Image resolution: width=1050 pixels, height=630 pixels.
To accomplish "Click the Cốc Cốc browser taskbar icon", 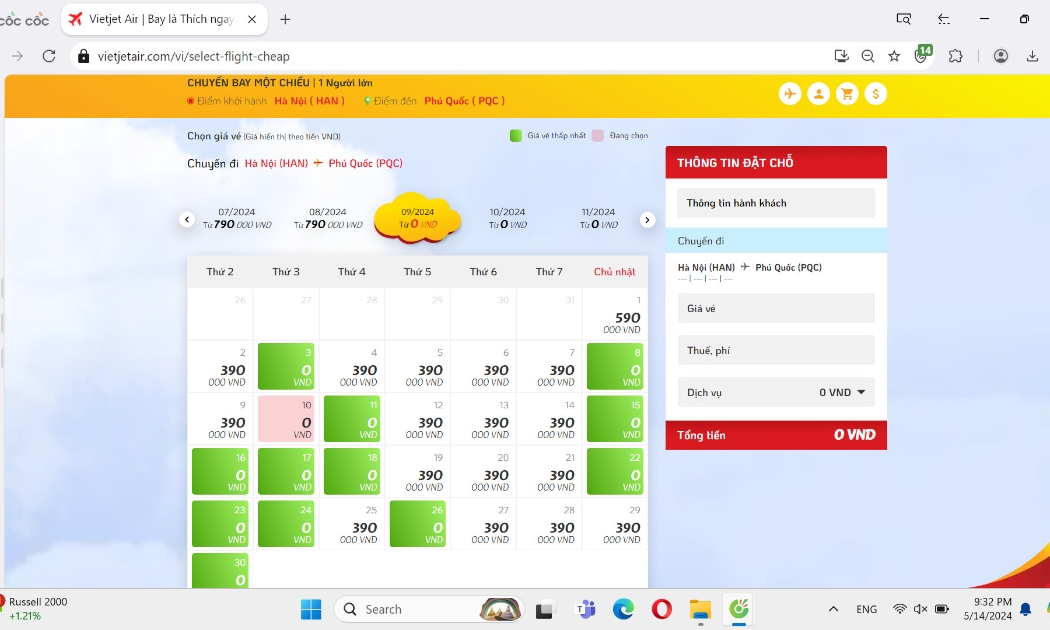I will click(739, 609).
